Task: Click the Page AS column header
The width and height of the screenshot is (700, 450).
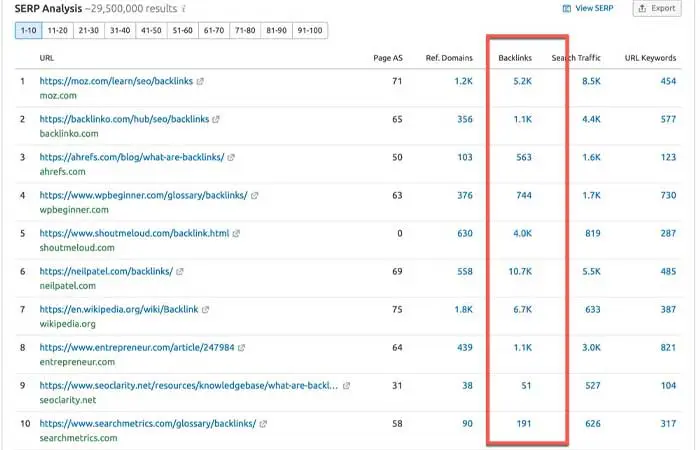Action: click(388, 58)
